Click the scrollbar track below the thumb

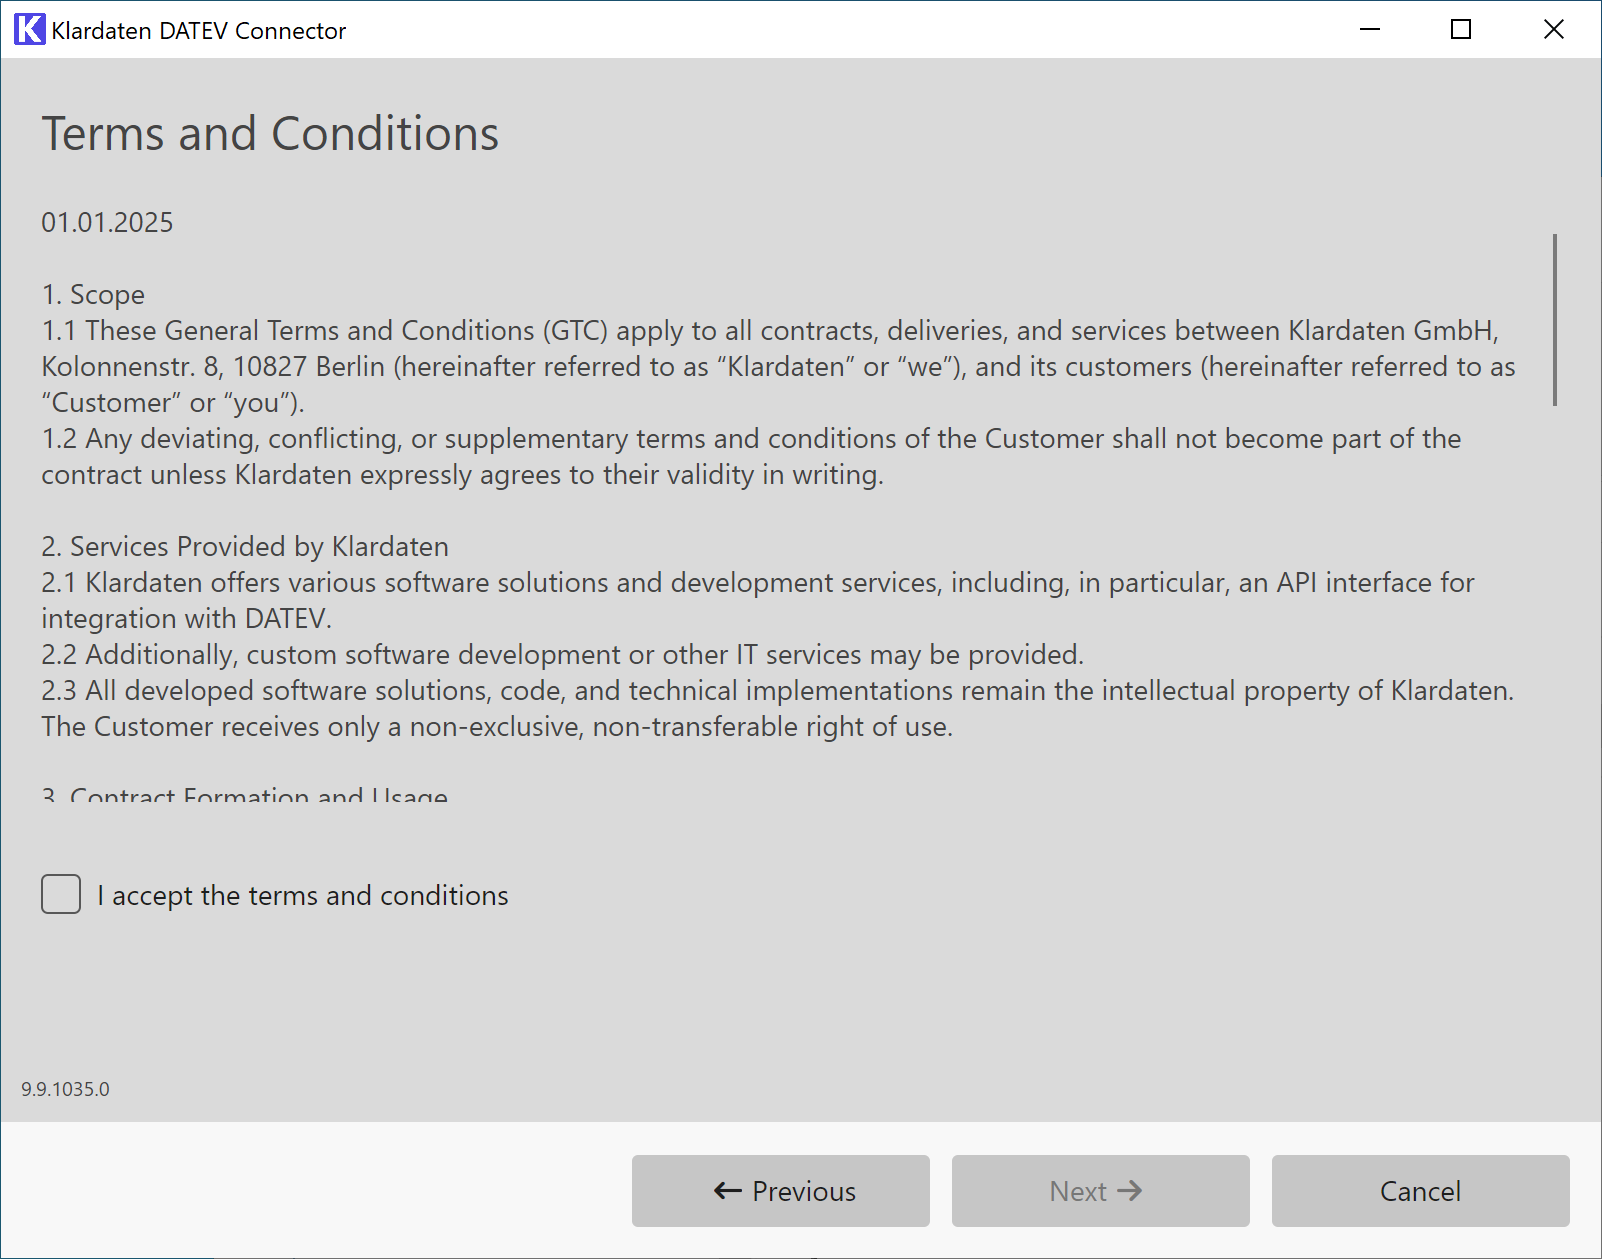point(1556,600)
